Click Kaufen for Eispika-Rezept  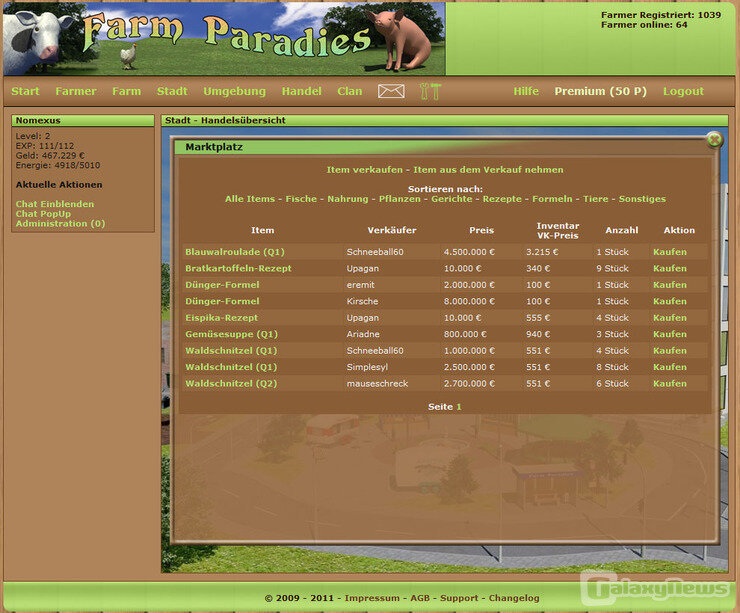point(670,318)
